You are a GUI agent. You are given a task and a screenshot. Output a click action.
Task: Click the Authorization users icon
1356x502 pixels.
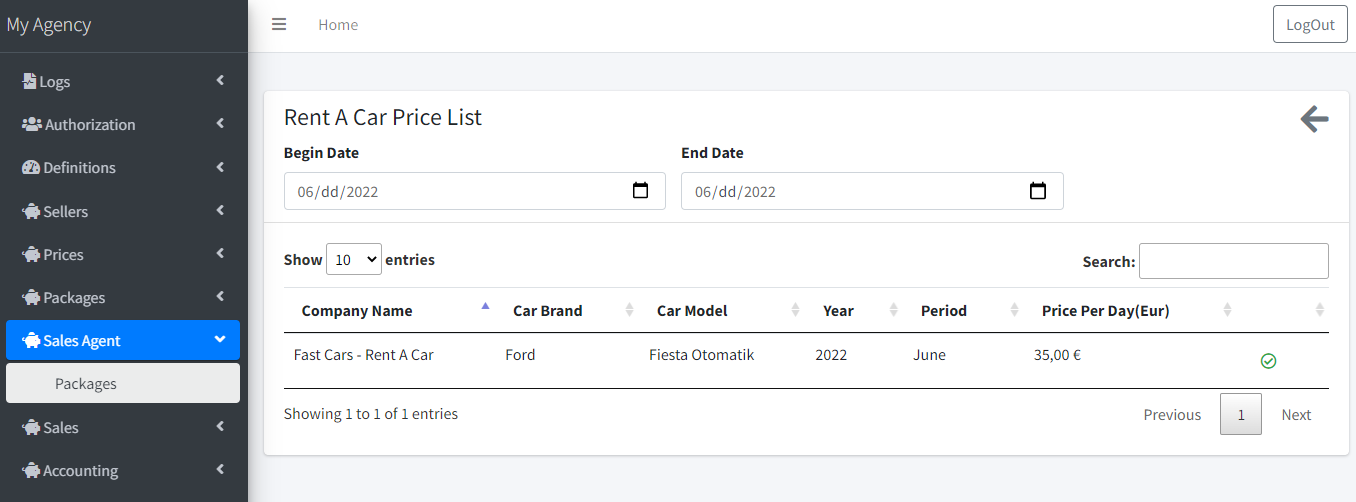tap(31, 125)
